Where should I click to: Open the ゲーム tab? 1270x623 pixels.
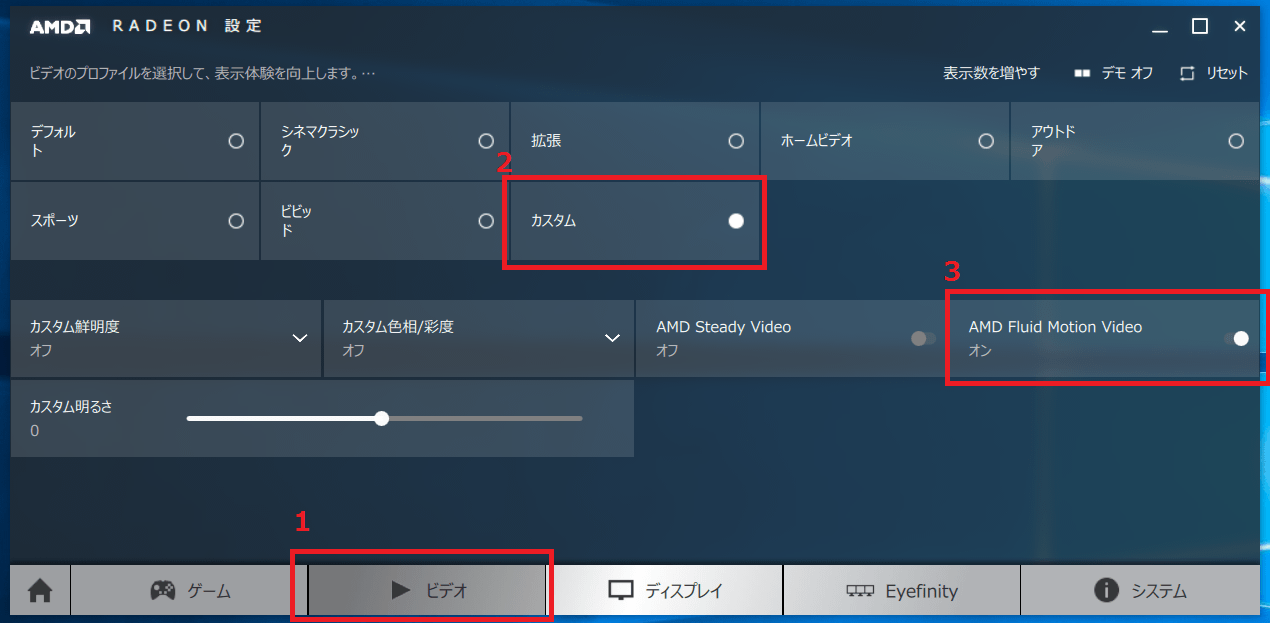click(x=188, y=591)
